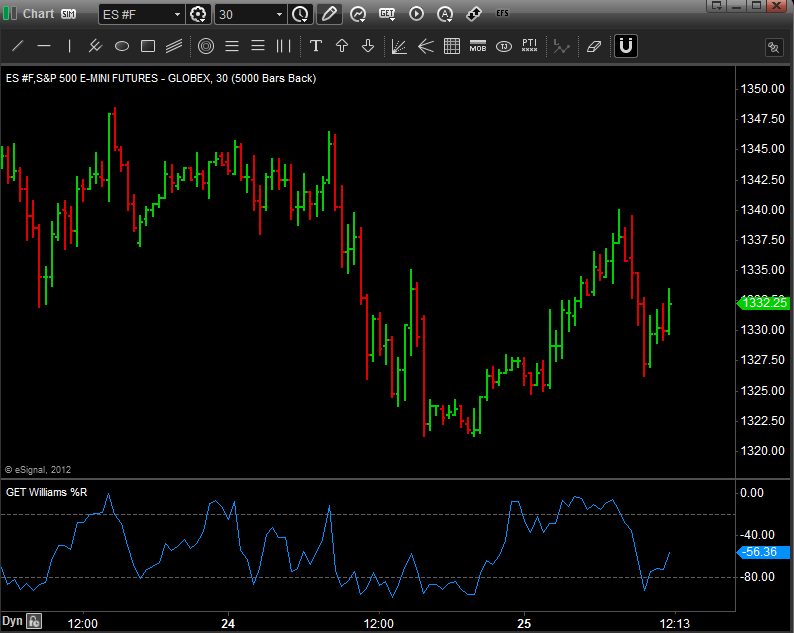The width and height of the screenshot is (794, 633).
Task: Click the Dyn label at bottom left
Action: point(12,621)
